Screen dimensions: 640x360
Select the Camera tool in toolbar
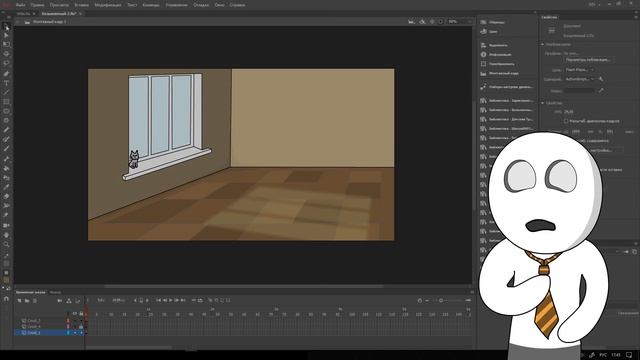[6, 225]
